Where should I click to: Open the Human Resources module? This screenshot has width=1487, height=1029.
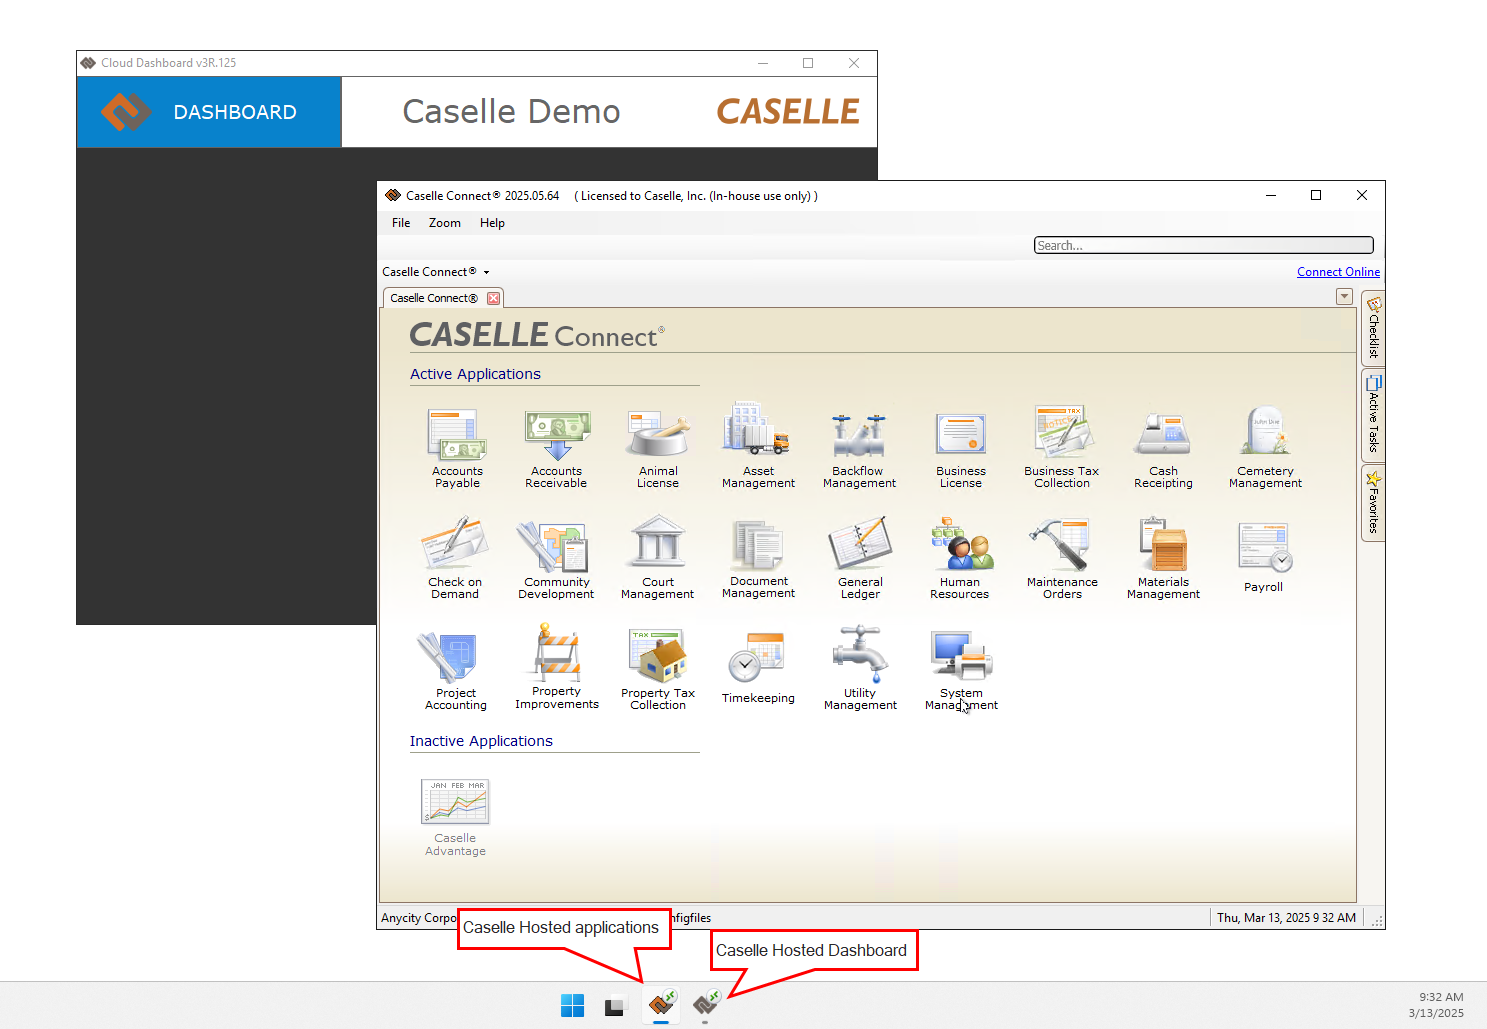pyautogui.click(x=959, y=558)
